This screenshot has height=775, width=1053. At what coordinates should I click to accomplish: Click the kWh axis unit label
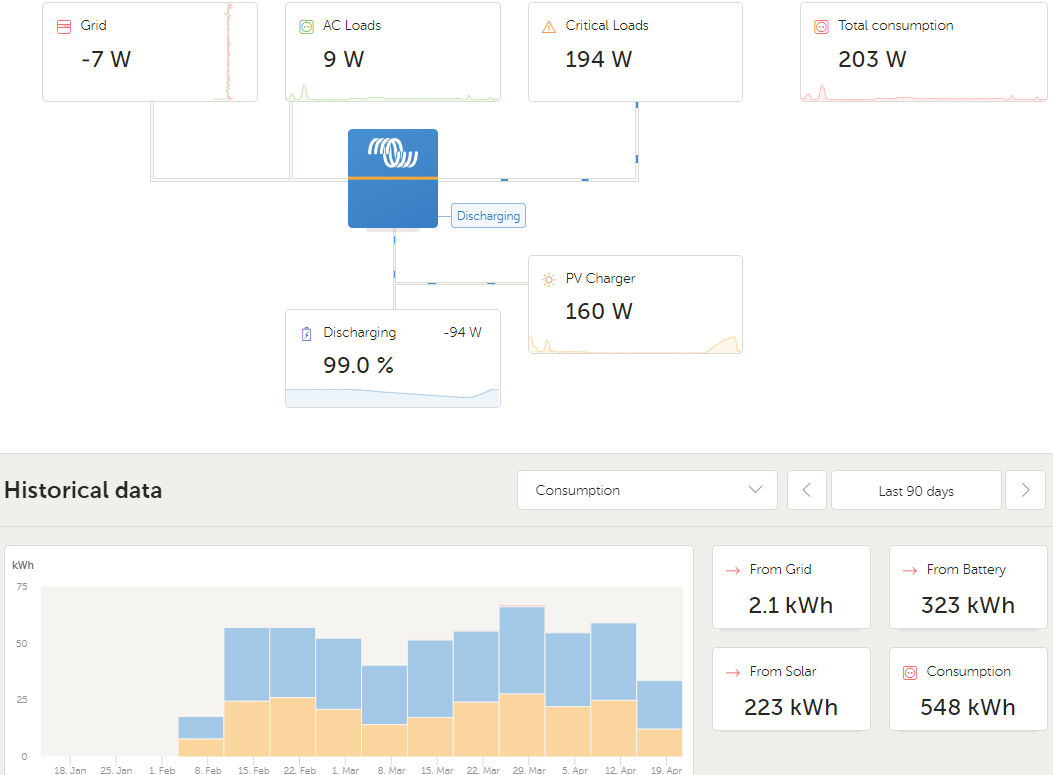tap(23, 565)
